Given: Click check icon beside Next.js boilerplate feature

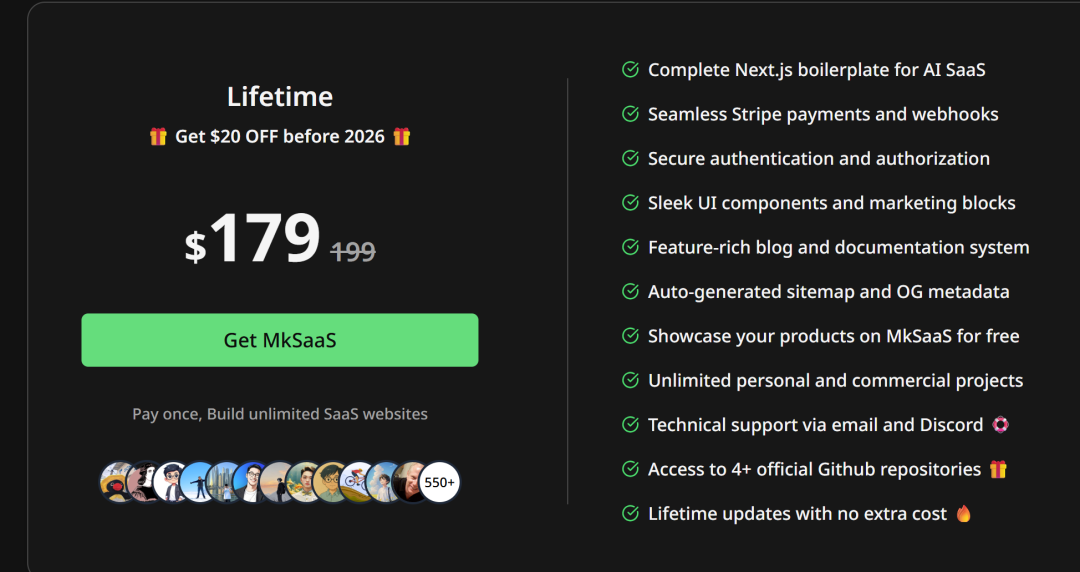Looking at the screenshot, I should tap(630, 70).
